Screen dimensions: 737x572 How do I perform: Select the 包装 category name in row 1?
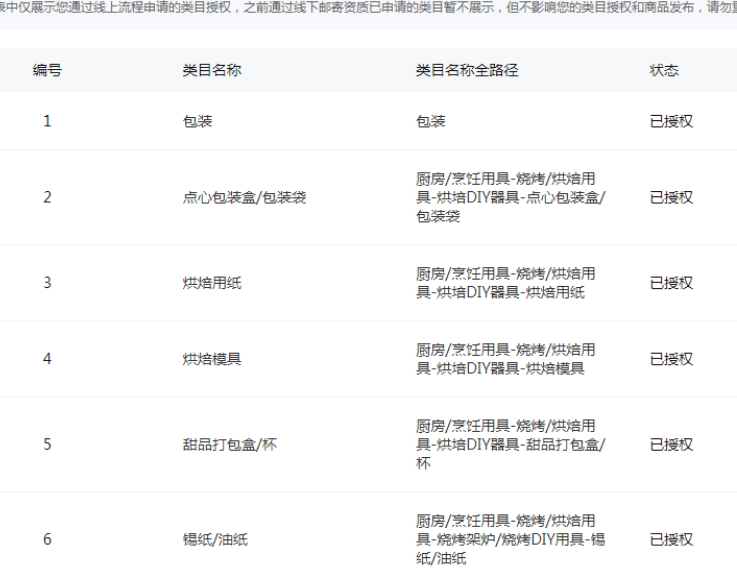point(197,121)
